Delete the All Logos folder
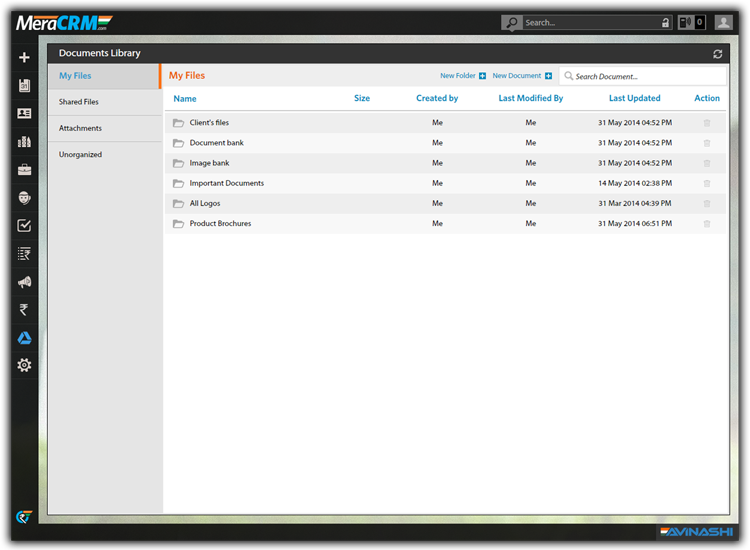750x550 pixels. tap(707, 203)
